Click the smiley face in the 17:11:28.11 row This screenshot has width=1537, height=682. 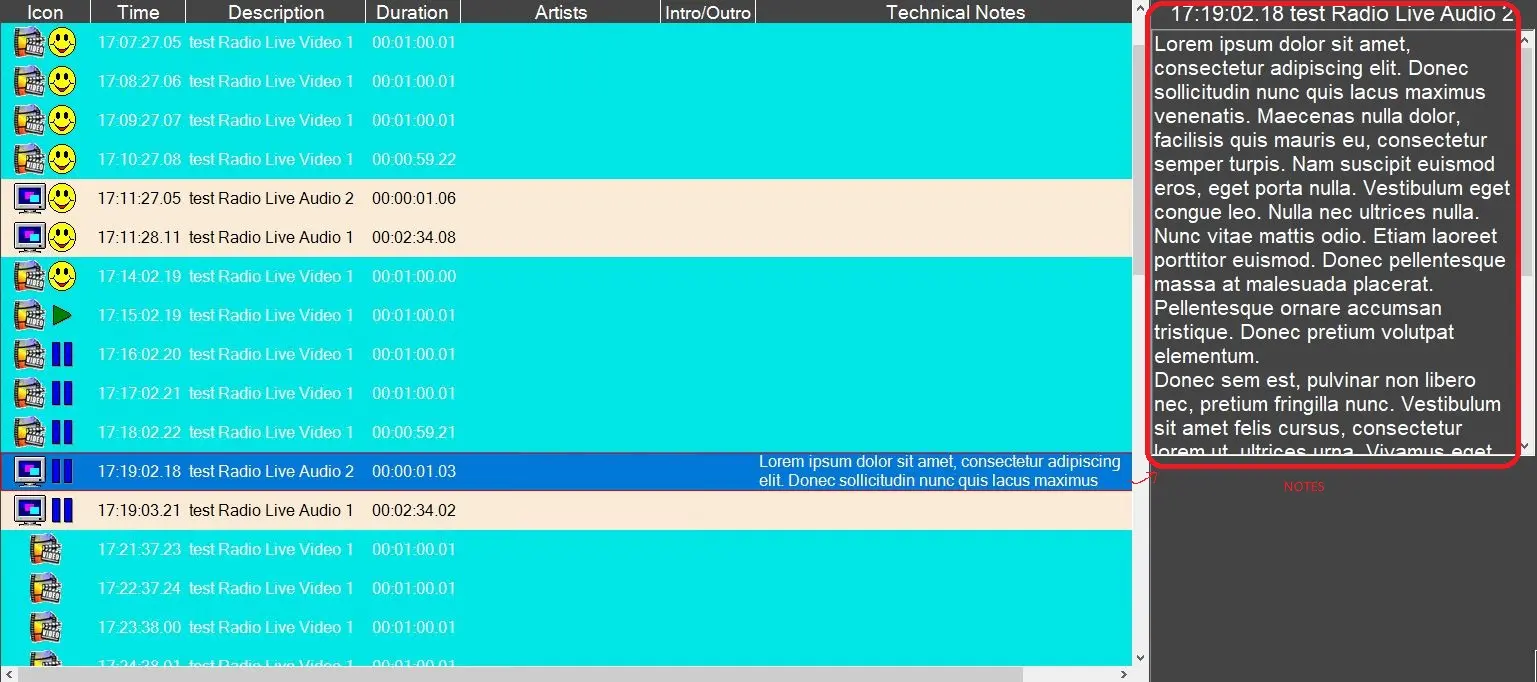[62, 238]
